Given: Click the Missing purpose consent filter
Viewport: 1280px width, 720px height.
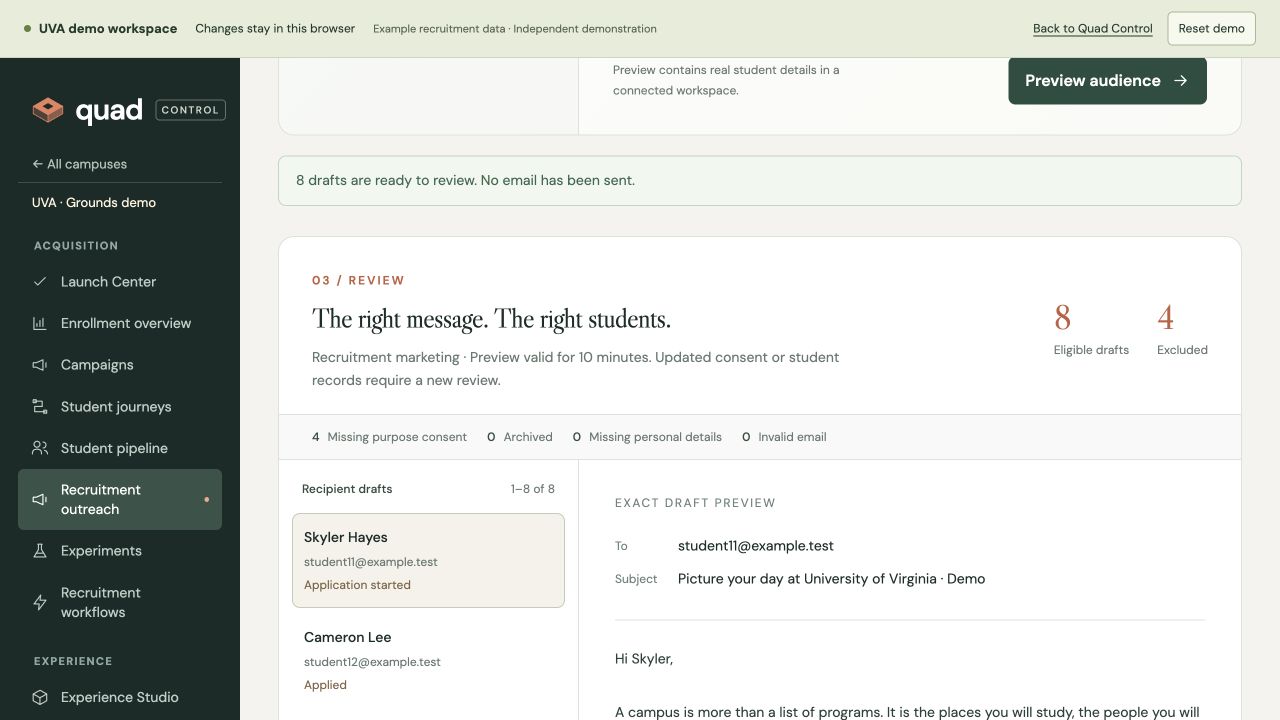Looking at the screenshot, I should click(x=389, y=437).
